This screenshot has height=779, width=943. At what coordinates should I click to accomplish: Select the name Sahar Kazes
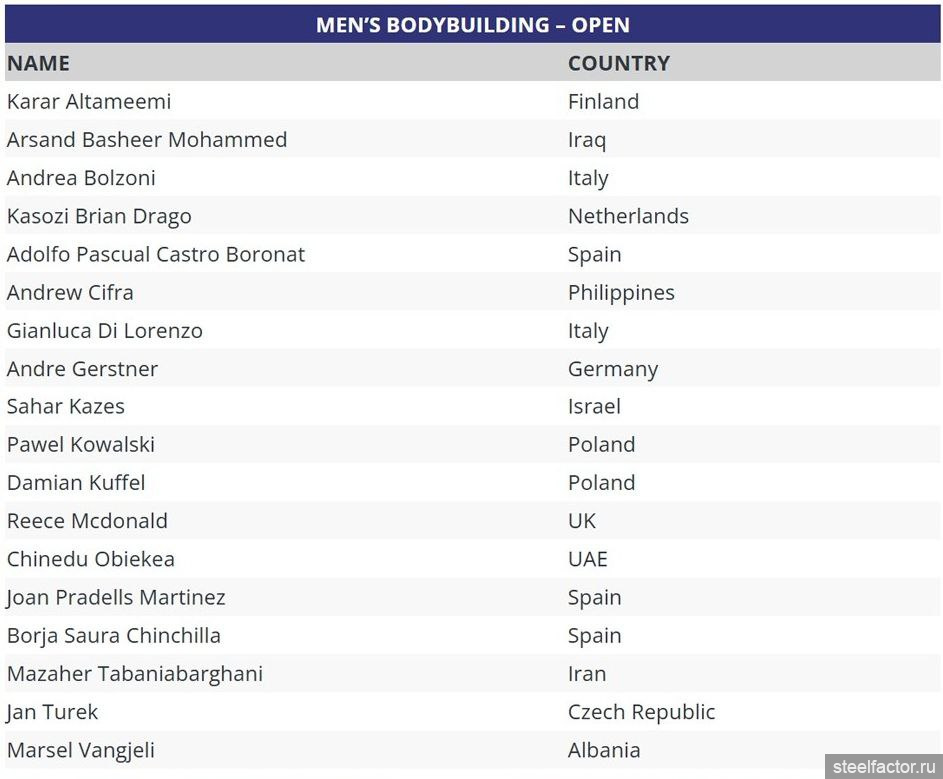tap(66, 406)
